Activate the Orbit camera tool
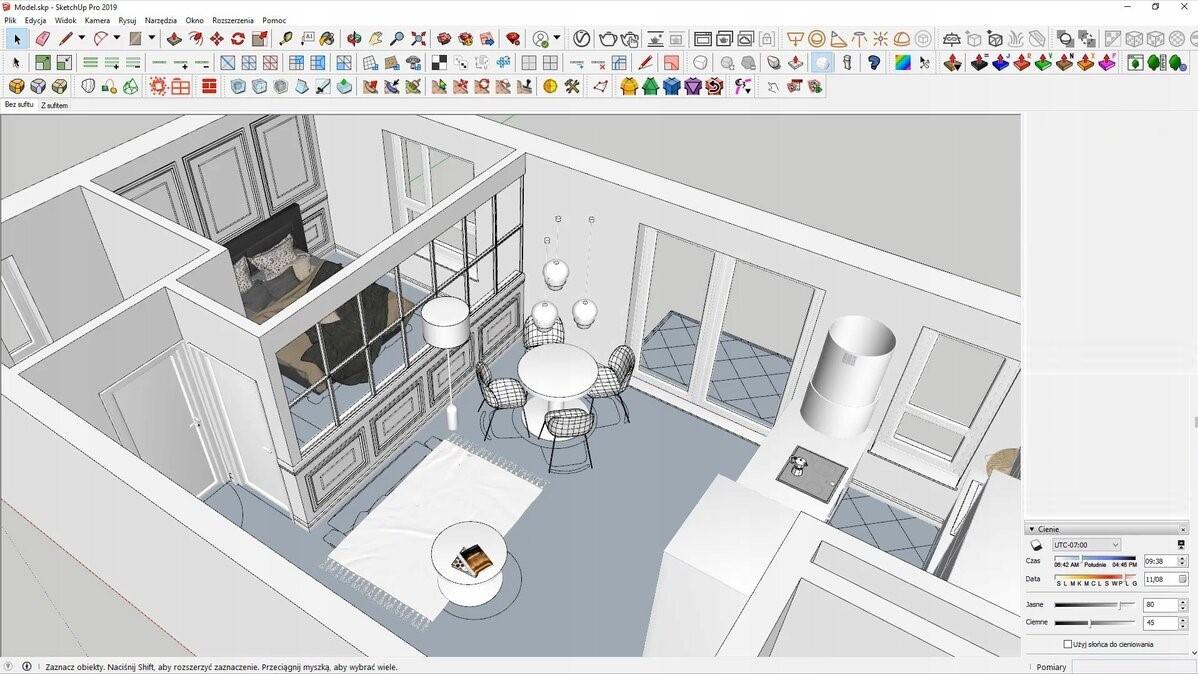 click(354, 38)
